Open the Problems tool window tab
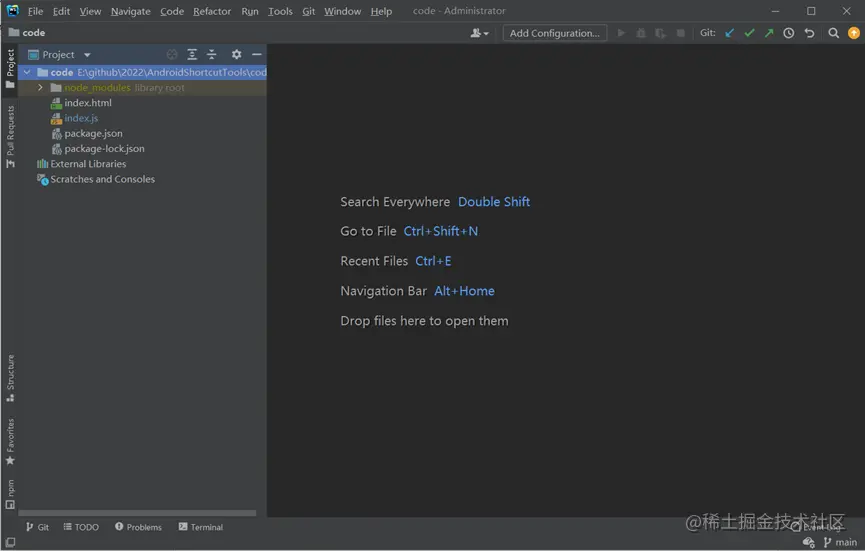Viewport: 865px width, 551px height. click(138, 527)
